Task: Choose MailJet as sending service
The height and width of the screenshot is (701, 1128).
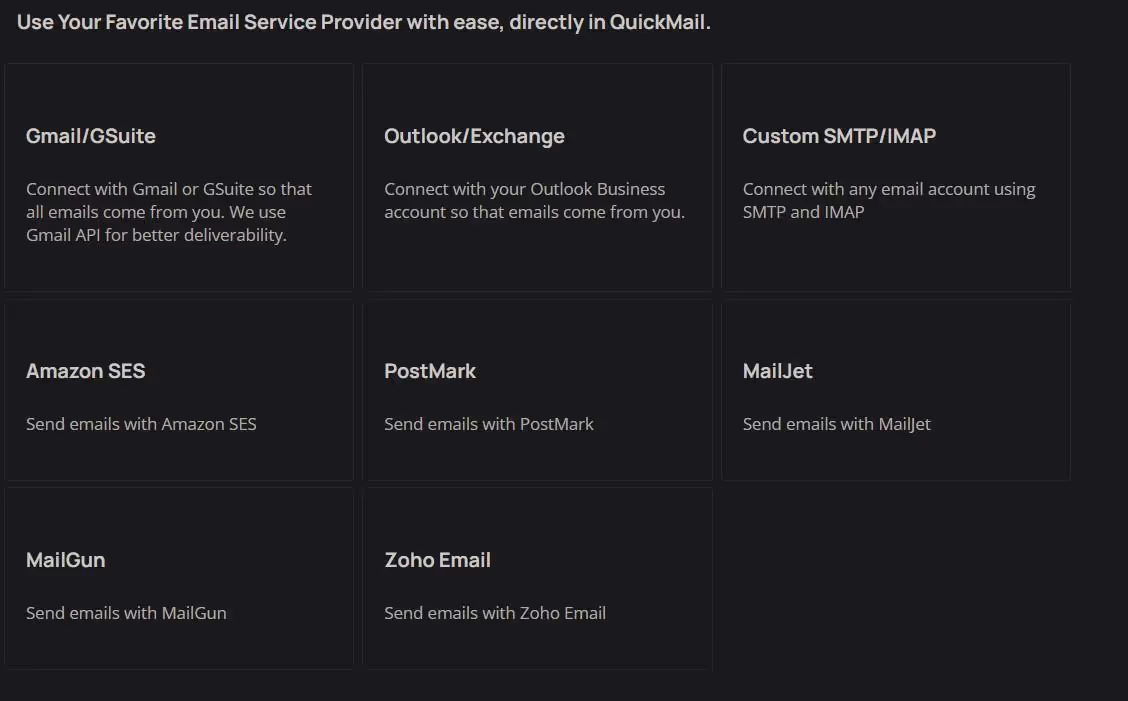Action: 895,390
